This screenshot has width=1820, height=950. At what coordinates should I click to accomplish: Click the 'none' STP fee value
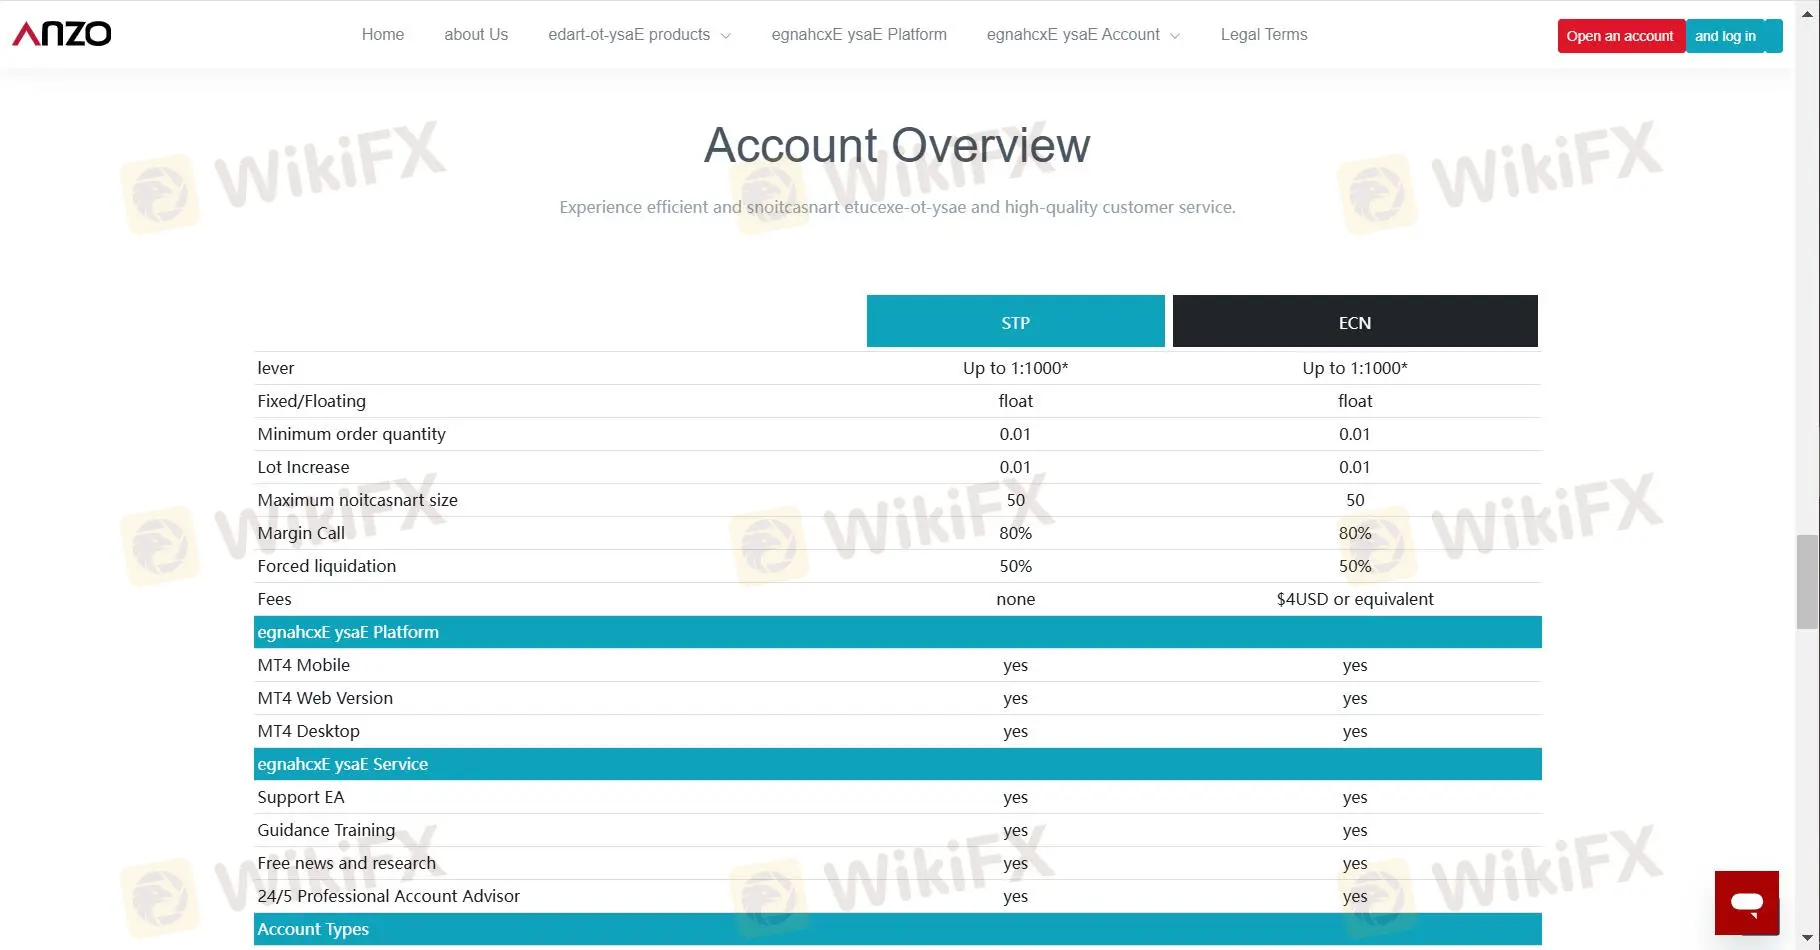[1016, 599]
